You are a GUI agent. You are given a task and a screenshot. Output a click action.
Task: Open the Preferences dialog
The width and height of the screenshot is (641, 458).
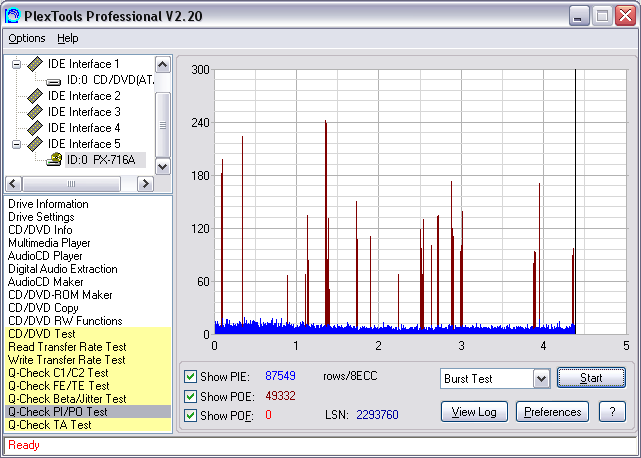pos(552,412)
